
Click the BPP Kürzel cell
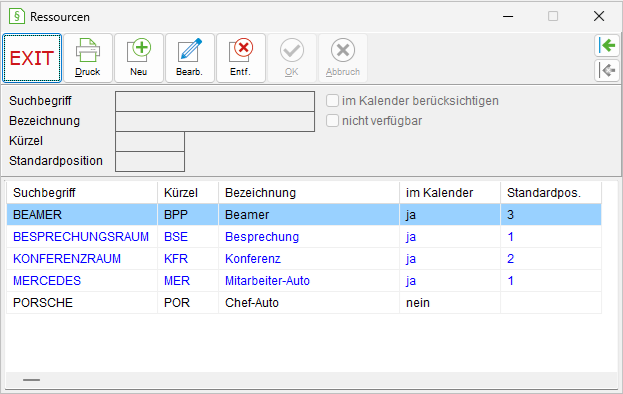click(x=188, y=215)
